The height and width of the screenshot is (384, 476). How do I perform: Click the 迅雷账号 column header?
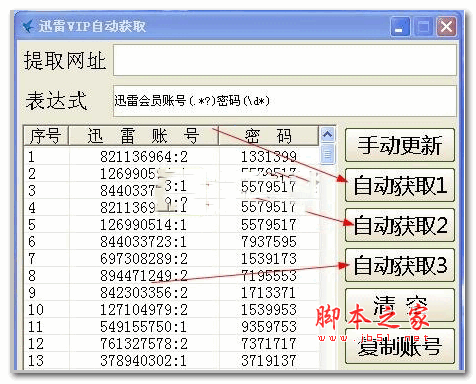pyautogui.click(x=143, y=136)
